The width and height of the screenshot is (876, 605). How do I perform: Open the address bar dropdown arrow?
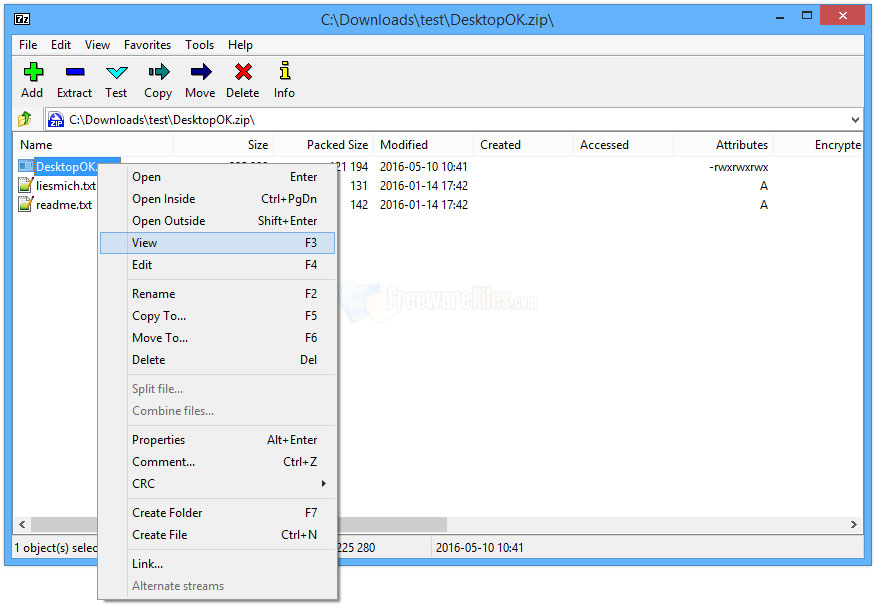click(x=855, y=120)
